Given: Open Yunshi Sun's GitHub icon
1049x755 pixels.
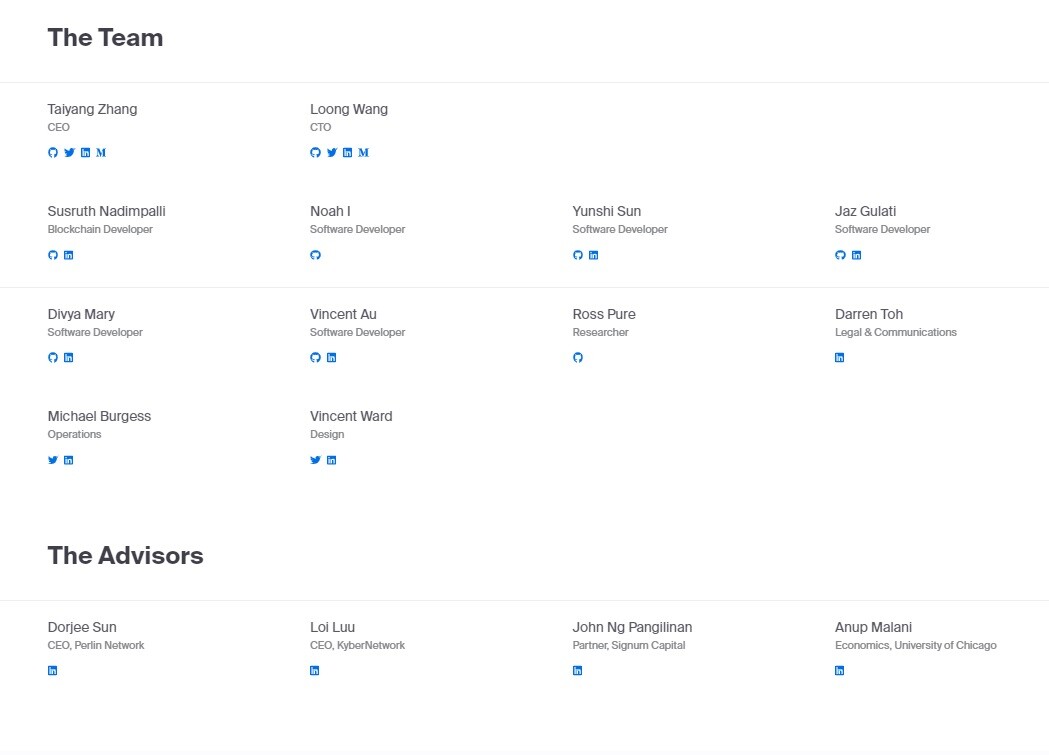Looking at the screenshot, I should [x=577, y=255].
